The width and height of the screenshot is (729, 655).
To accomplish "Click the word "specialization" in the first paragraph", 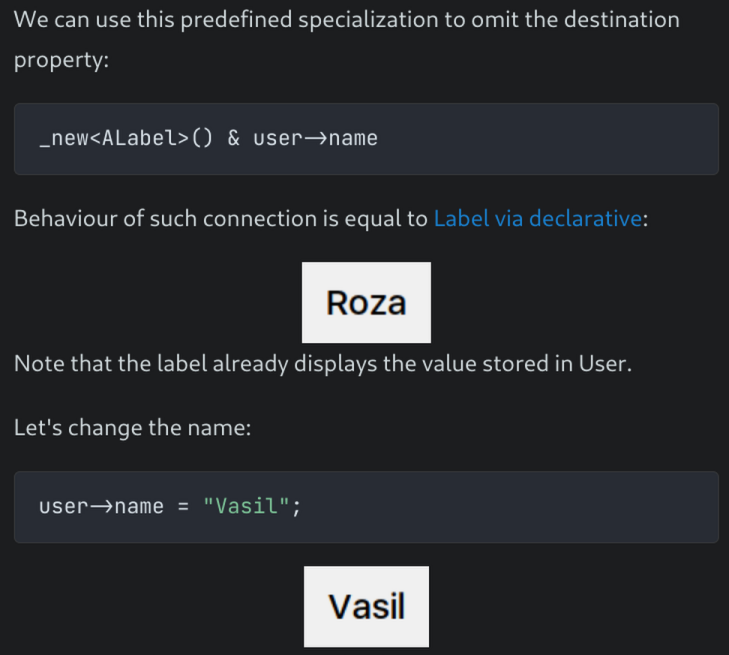I will pos(369,20).
